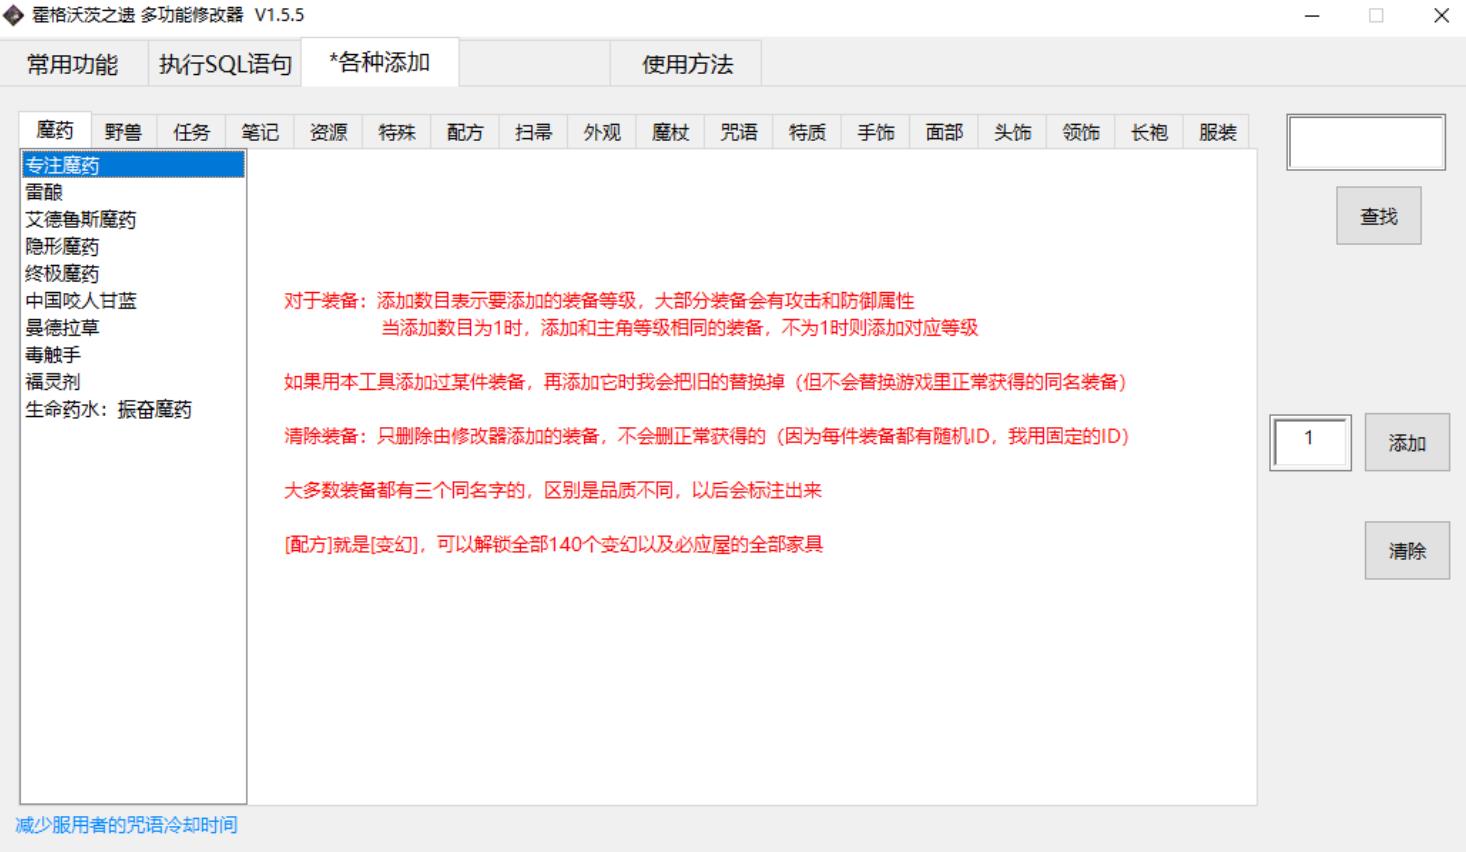Pick 生命药水：振奋魔药 from the list

(x=108, y=409)
